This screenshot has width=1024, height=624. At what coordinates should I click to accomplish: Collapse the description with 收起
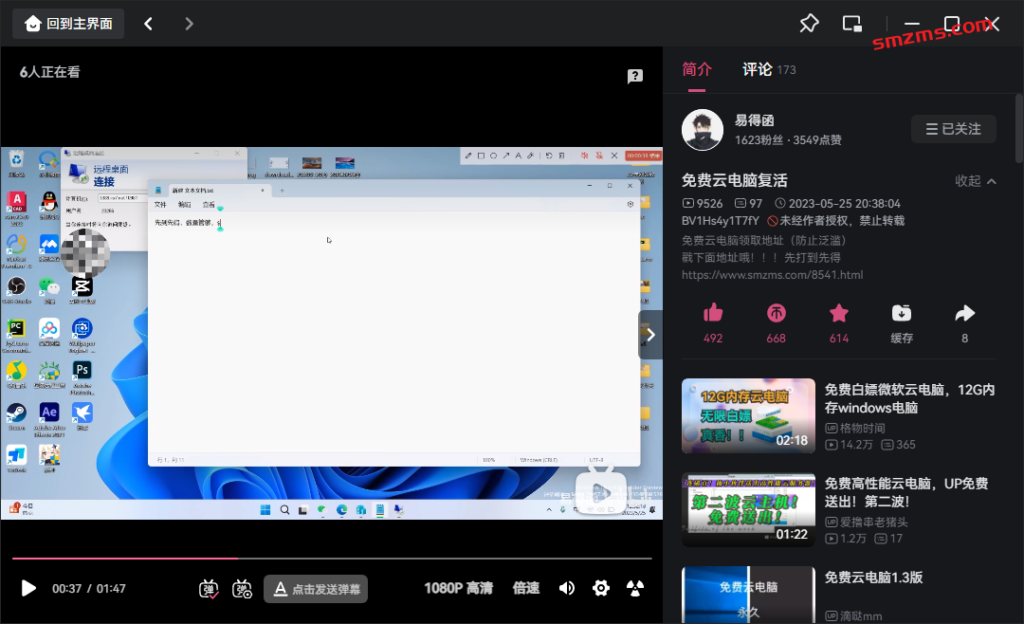[x=976, y=181]
